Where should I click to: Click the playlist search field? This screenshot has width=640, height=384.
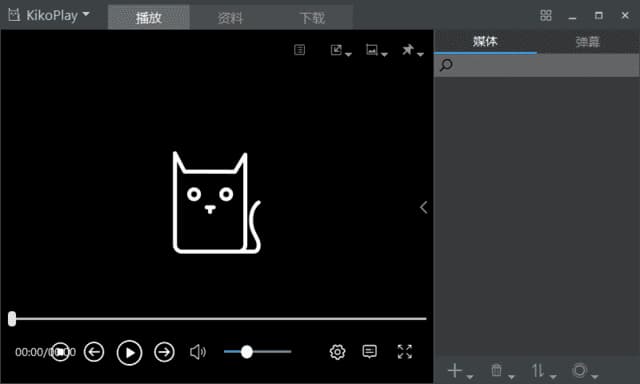536,65
